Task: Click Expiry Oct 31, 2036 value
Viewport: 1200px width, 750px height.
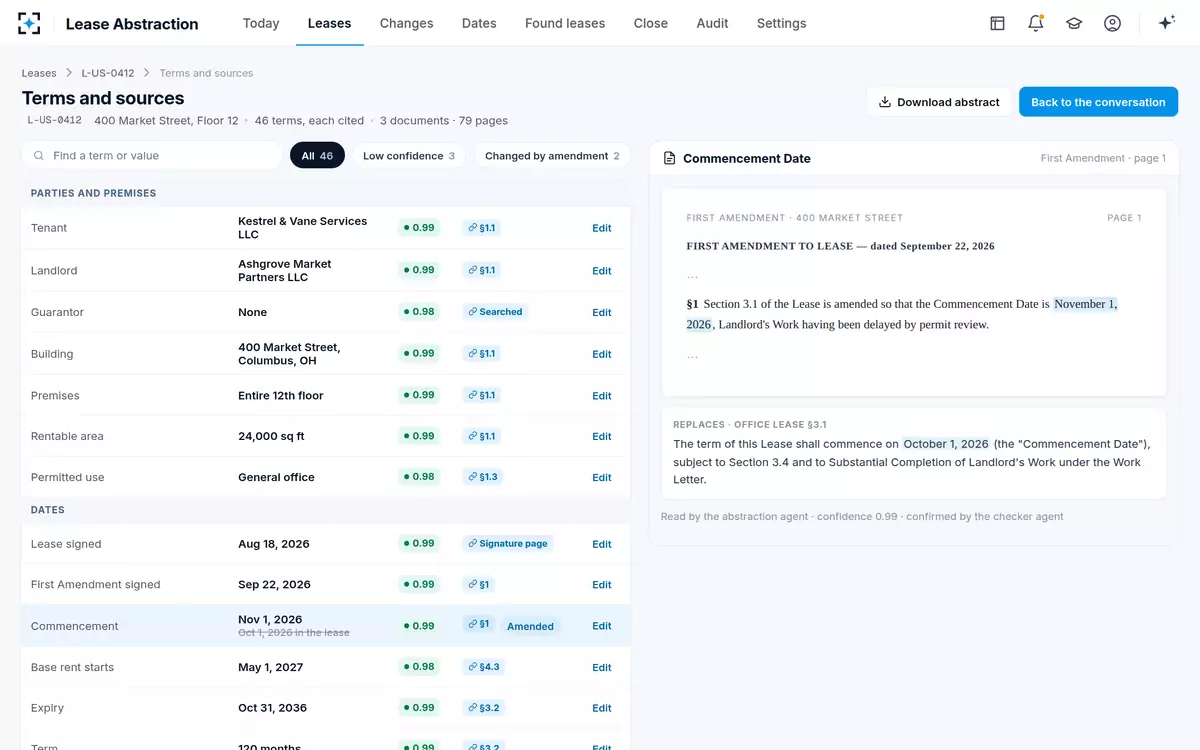Action: (x=272, y=708)
